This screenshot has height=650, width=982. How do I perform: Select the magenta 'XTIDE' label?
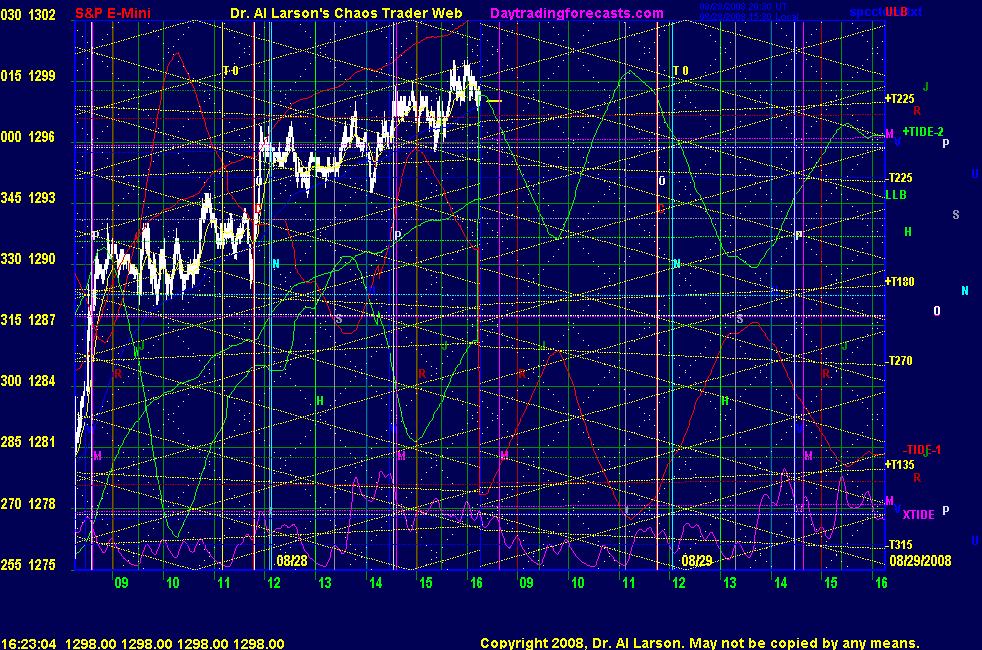coord(918,515)
